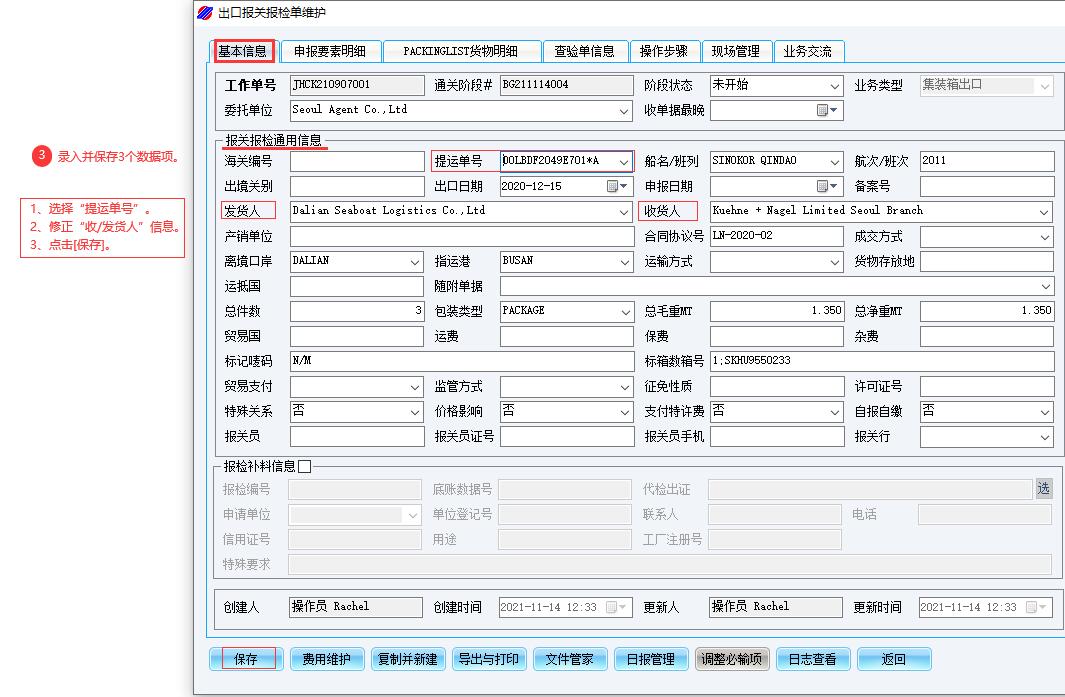The height and width of the screenshot is (697, 1065).
Task: Open the 阶段状态 dropdown
Action: [834, 86]
